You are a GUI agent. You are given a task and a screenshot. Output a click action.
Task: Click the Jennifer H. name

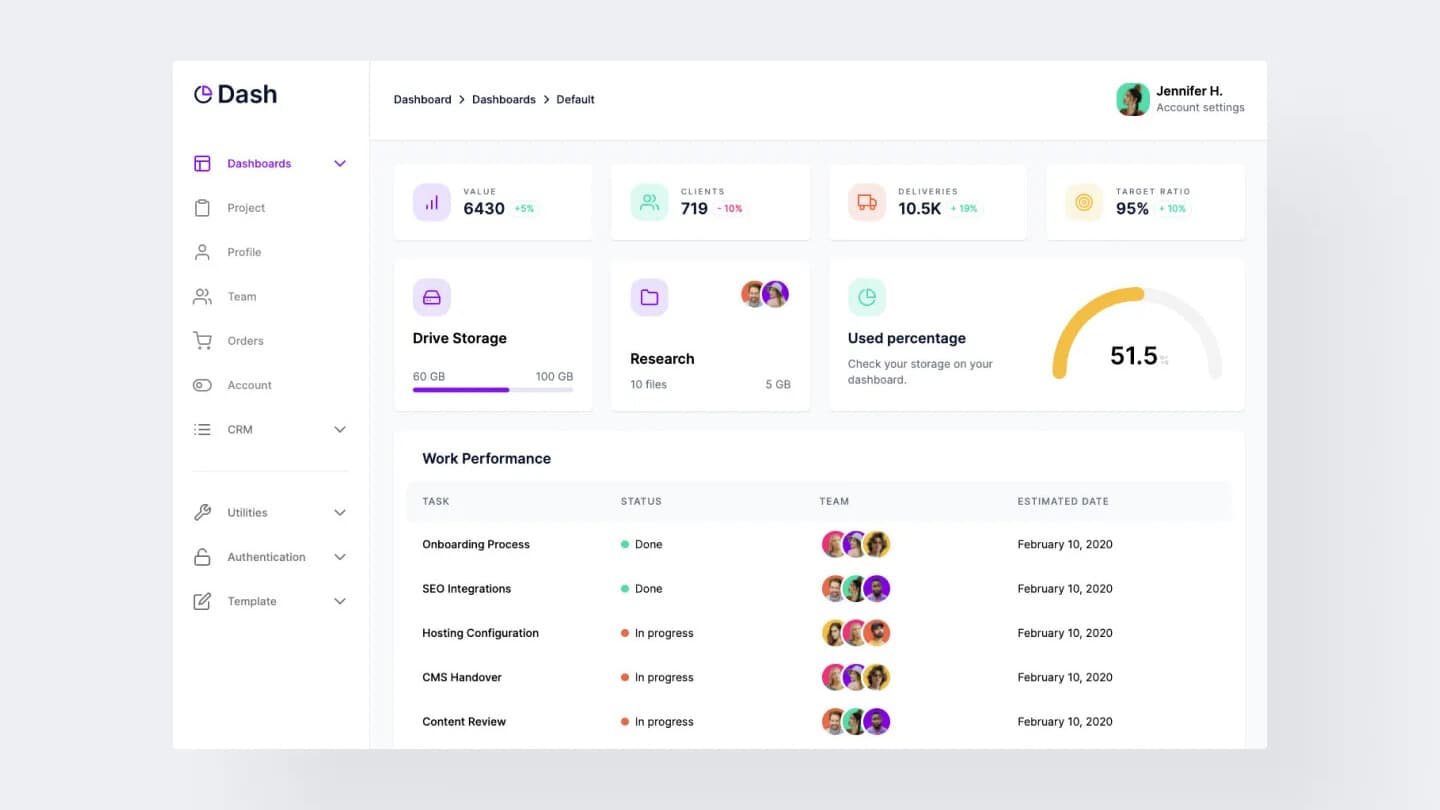pyautogui.click(x=1189, y=91)
